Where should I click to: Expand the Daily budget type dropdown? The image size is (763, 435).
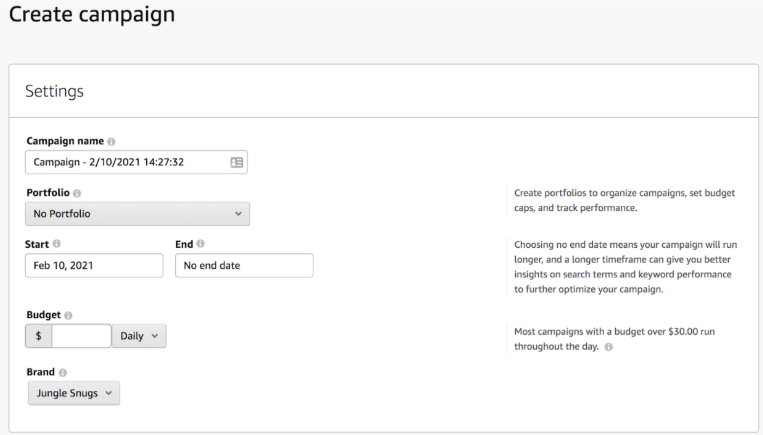pos(140,337)
